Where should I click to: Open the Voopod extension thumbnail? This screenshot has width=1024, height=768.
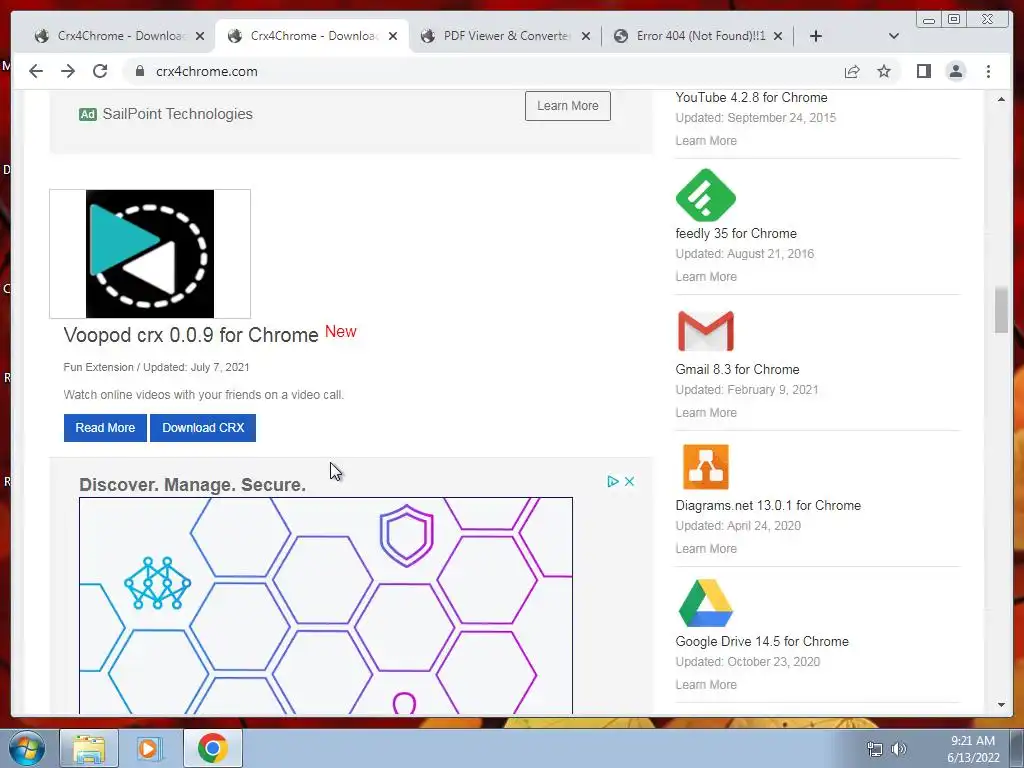point(150,254)
